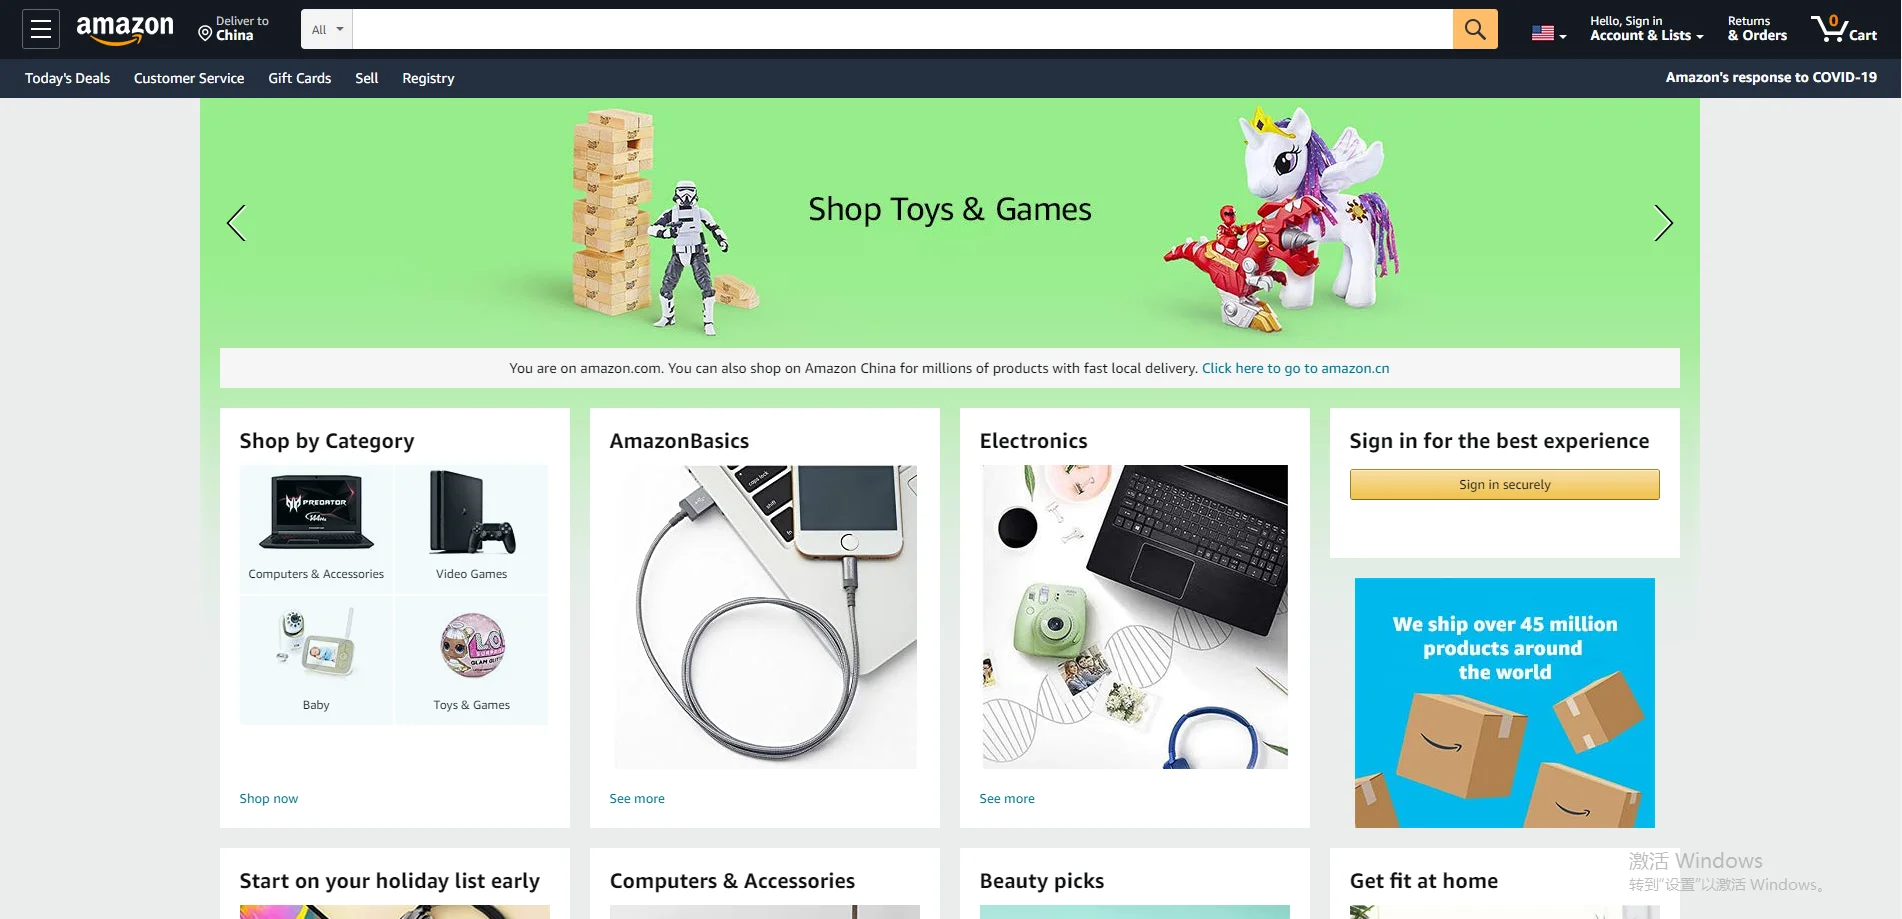
Task: Follow the link to amazon.cn
Action: 1295,368
